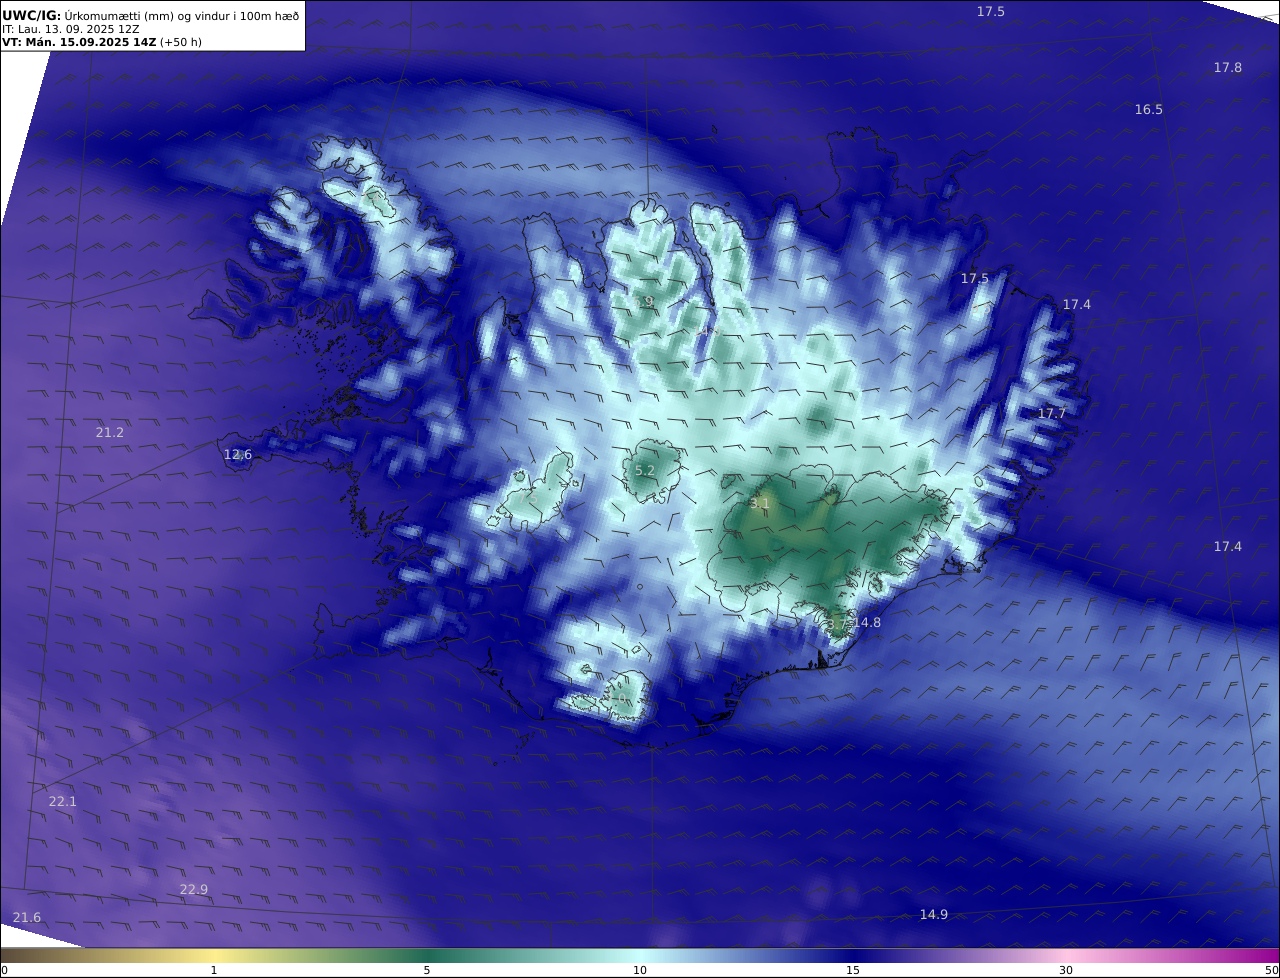
Task: Click the map title 'Úrkomumætti (mm) og vindur í 100m hæð'
Action: tap(181, 15)
